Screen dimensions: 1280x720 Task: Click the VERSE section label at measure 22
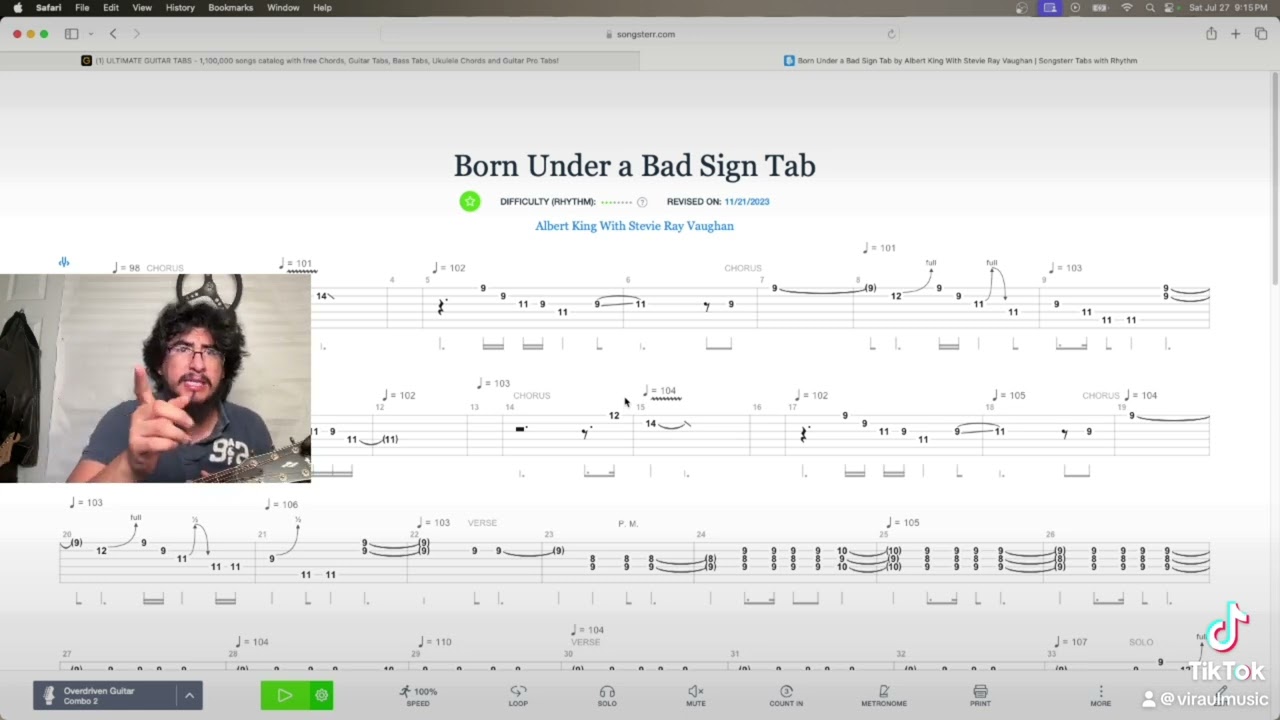[x=482, y=523]
